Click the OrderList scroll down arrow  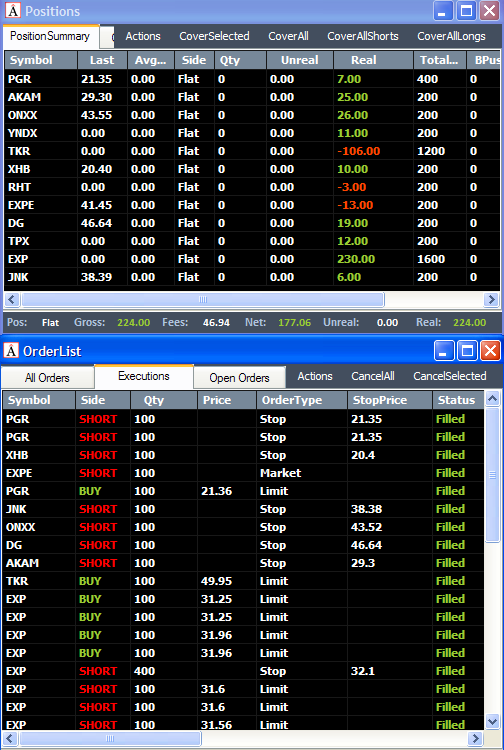click(493, 721)
